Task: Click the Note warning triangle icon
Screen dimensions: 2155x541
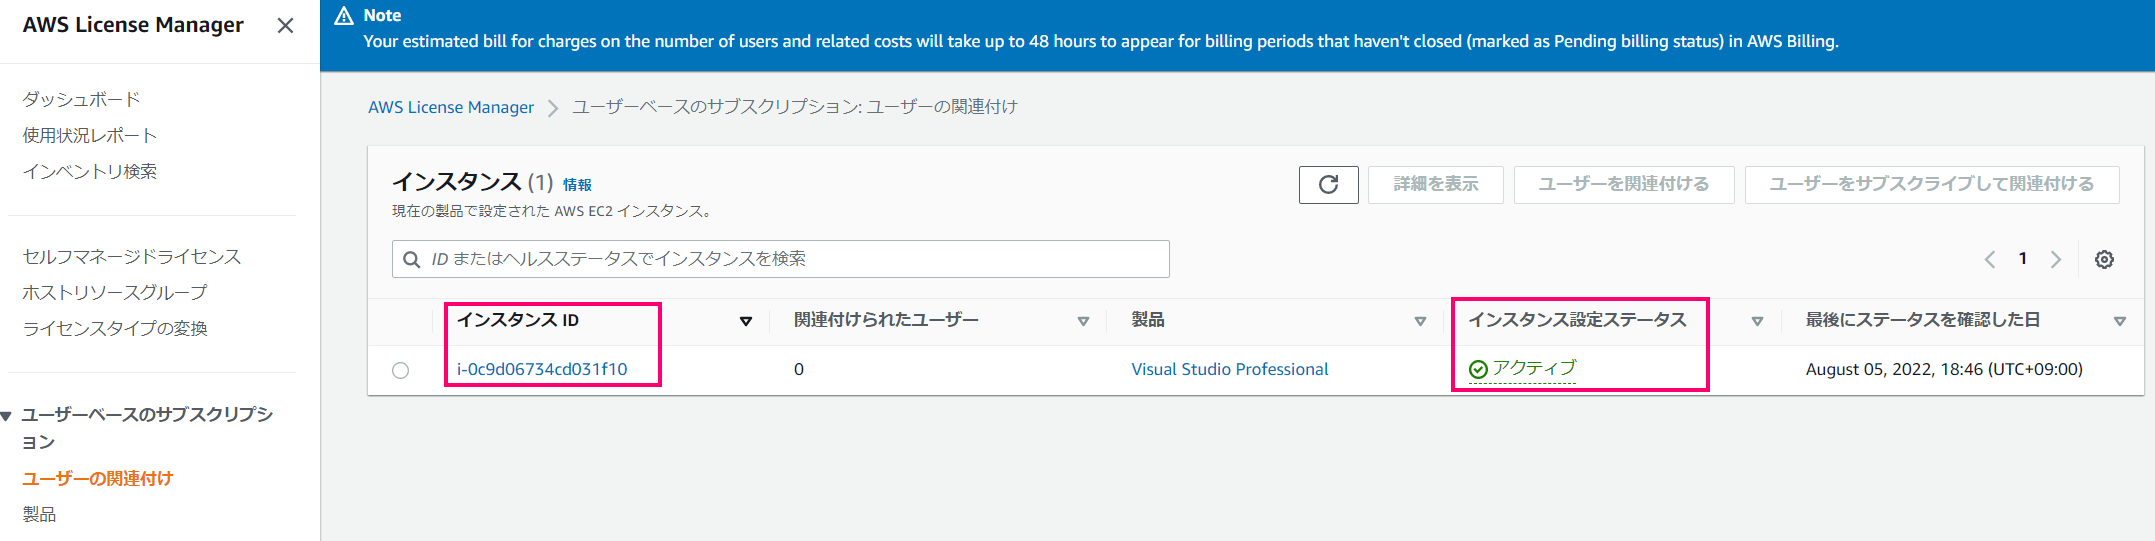Action: coord(344,15)
